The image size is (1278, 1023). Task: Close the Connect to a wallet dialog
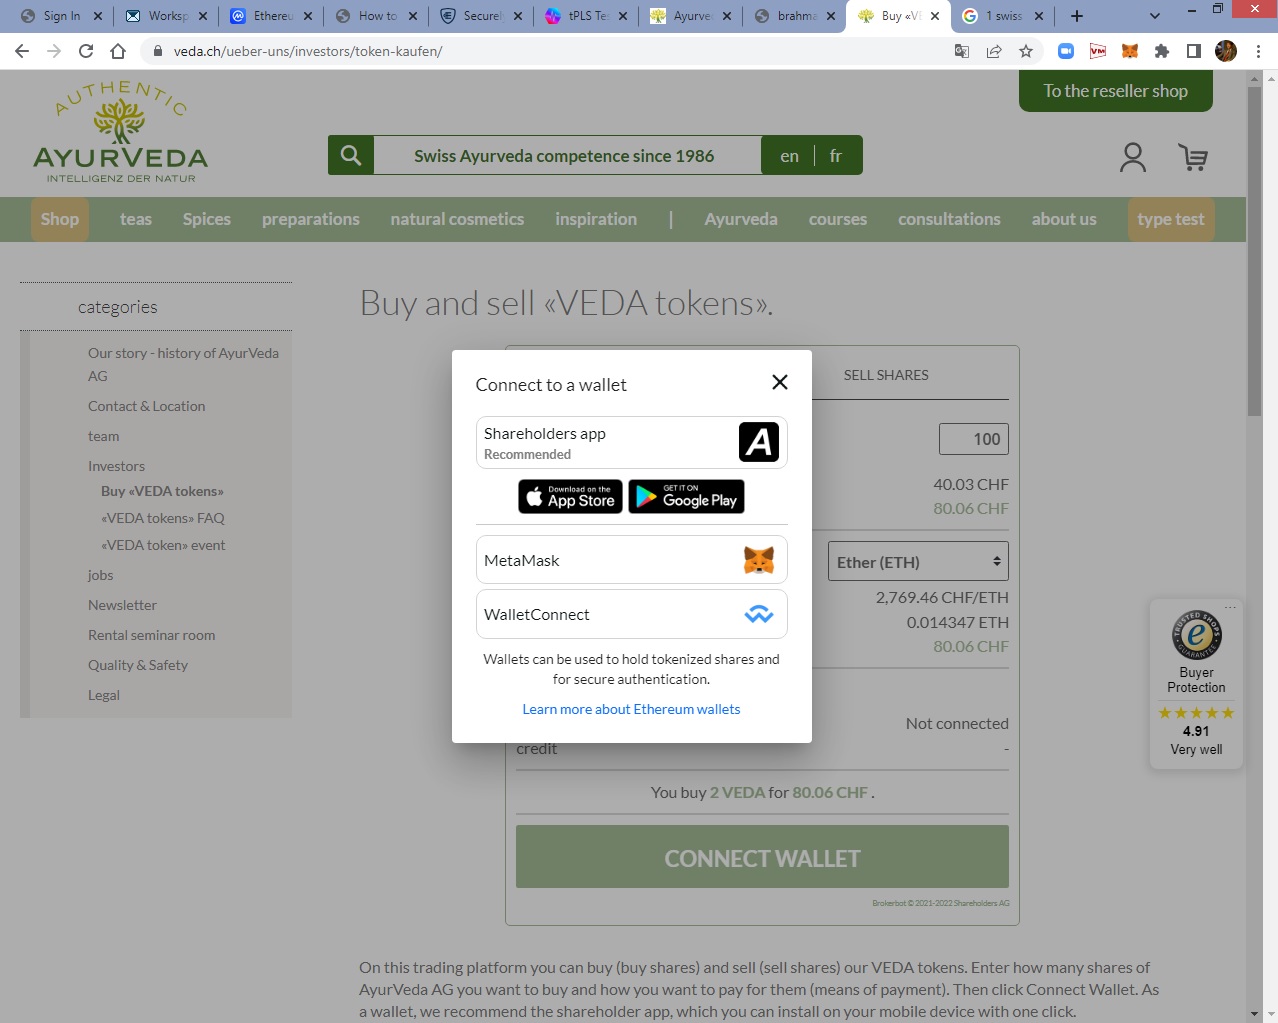coord(780,382)
